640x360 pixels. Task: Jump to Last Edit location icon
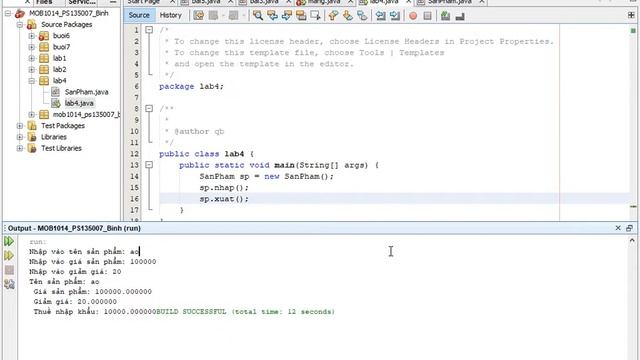(199, 16)
